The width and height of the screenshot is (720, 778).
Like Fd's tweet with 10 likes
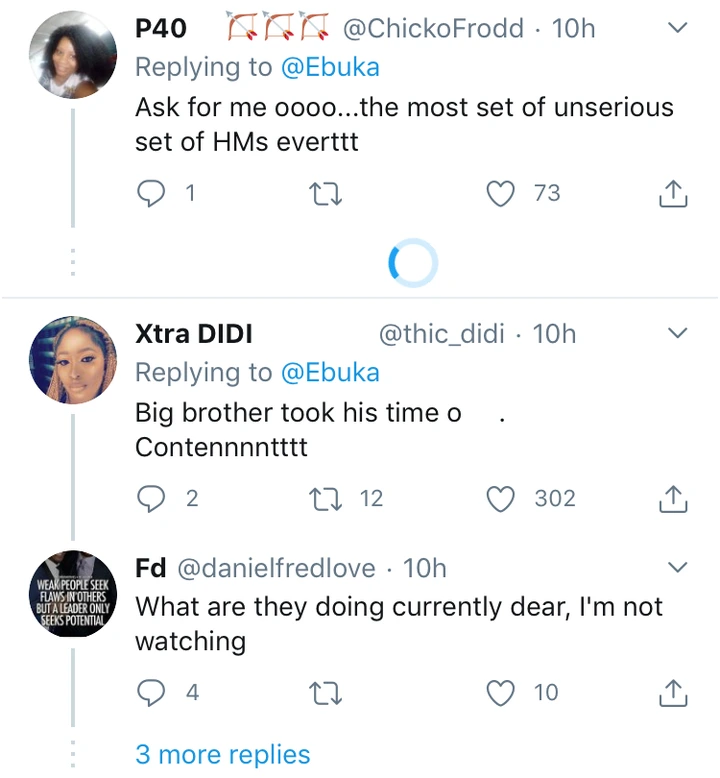(500, 692)
